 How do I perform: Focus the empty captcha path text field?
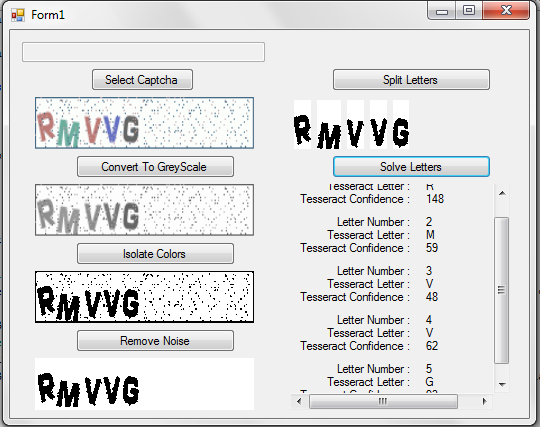point(143,52)
